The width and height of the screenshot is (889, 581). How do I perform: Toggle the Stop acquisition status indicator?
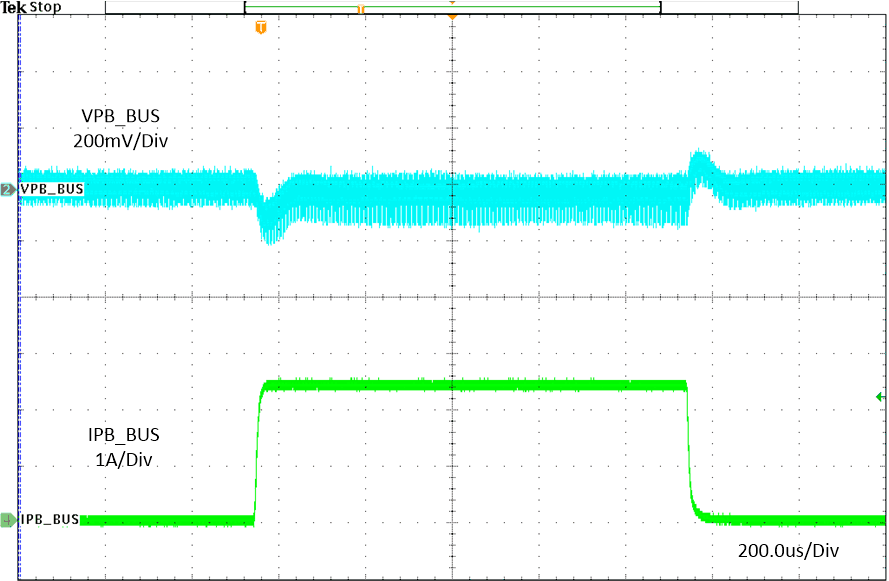(46, 7)
